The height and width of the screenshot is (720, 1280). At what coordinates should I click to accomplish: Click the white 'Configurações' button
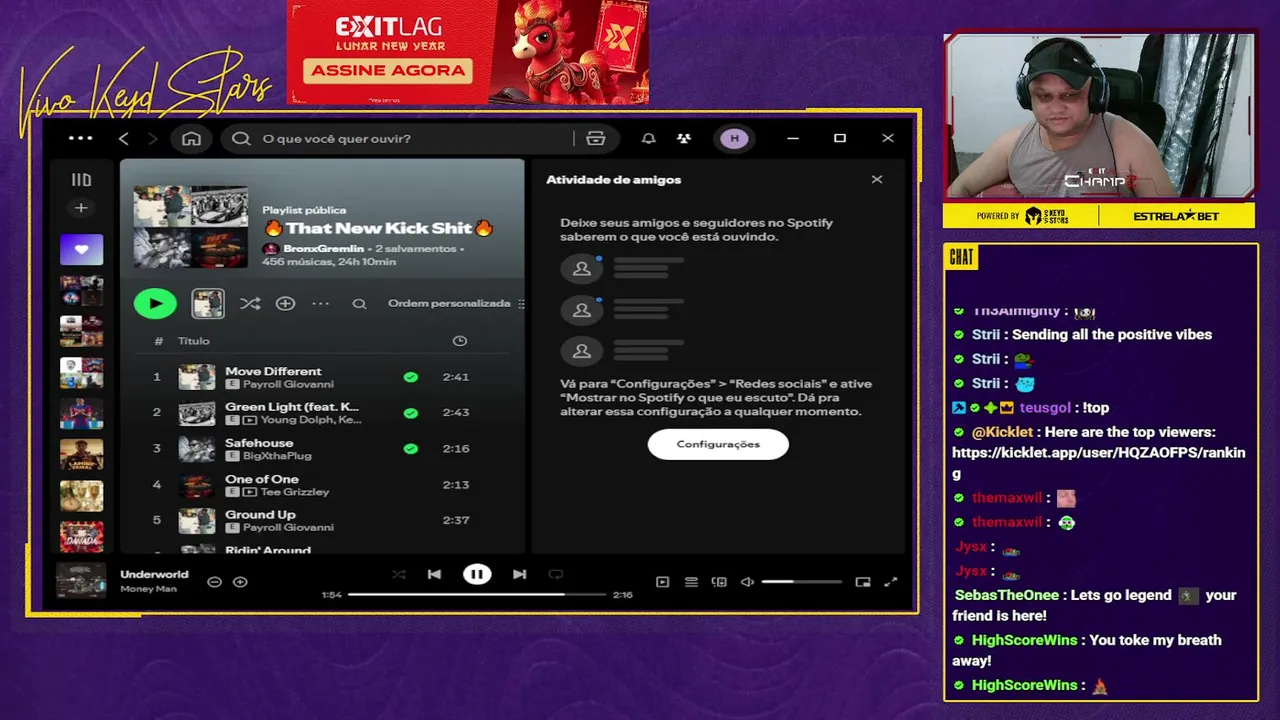click(x=718, y=444)
